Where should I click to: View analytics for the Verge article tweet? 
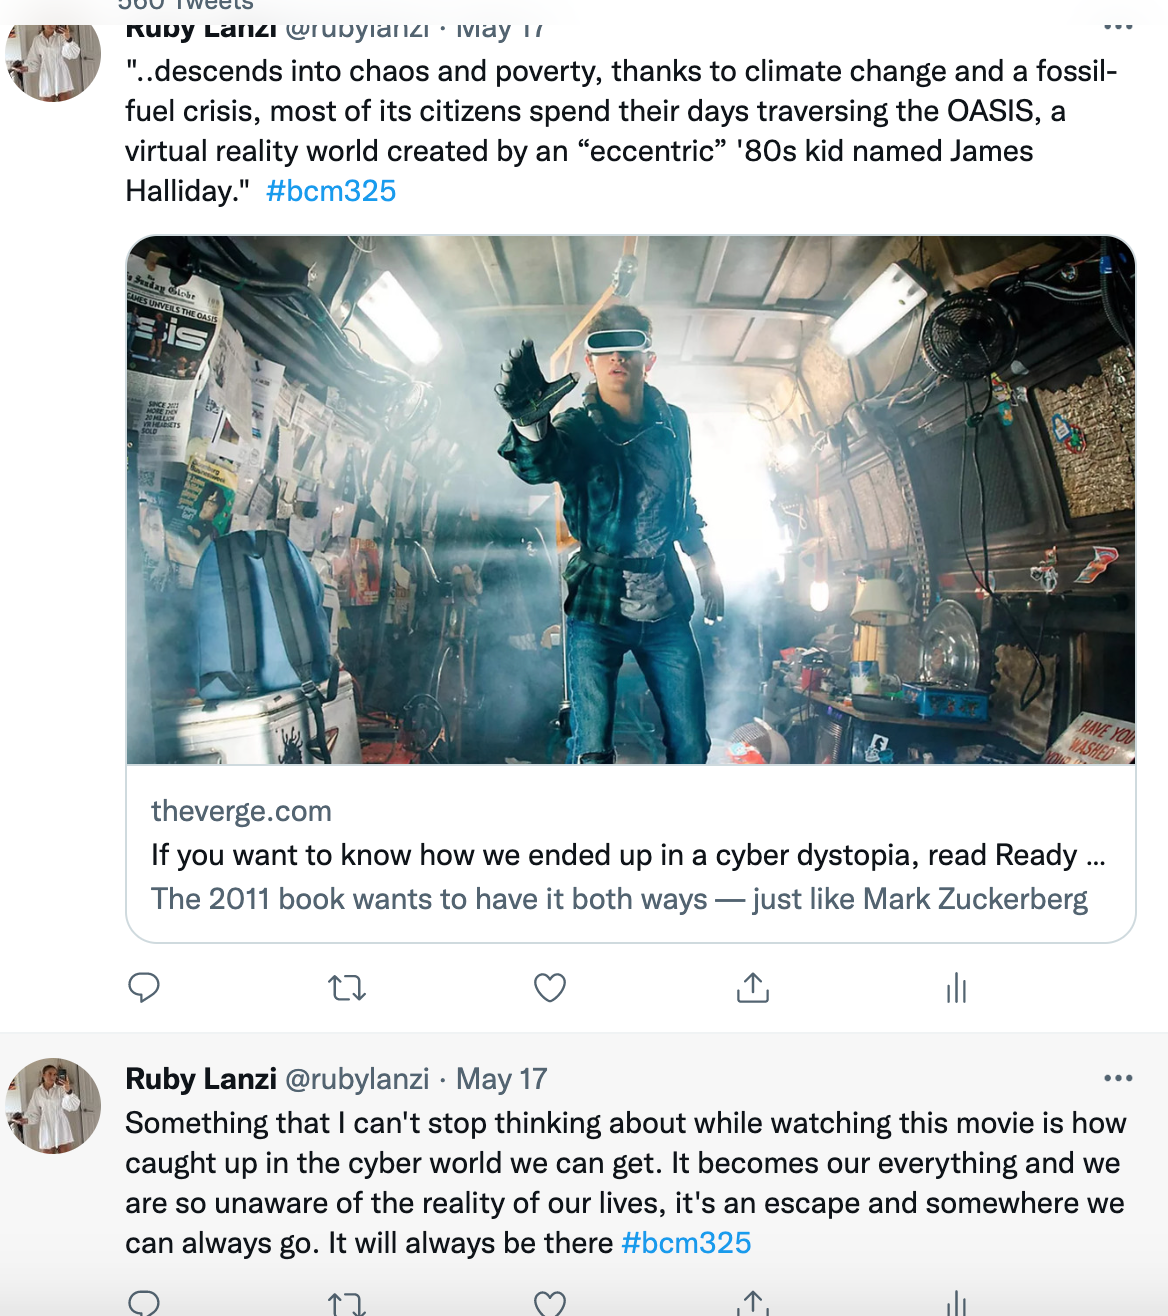956,988
